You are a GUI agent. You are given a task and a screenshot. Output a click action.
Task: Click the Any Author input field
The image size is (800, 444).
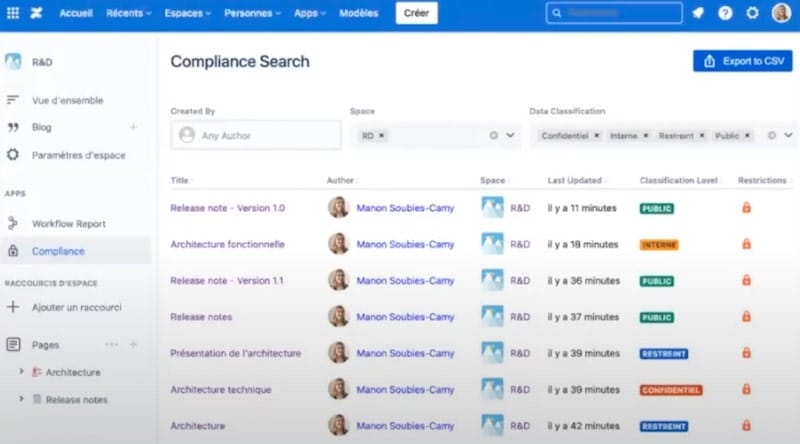click(256, 135)
